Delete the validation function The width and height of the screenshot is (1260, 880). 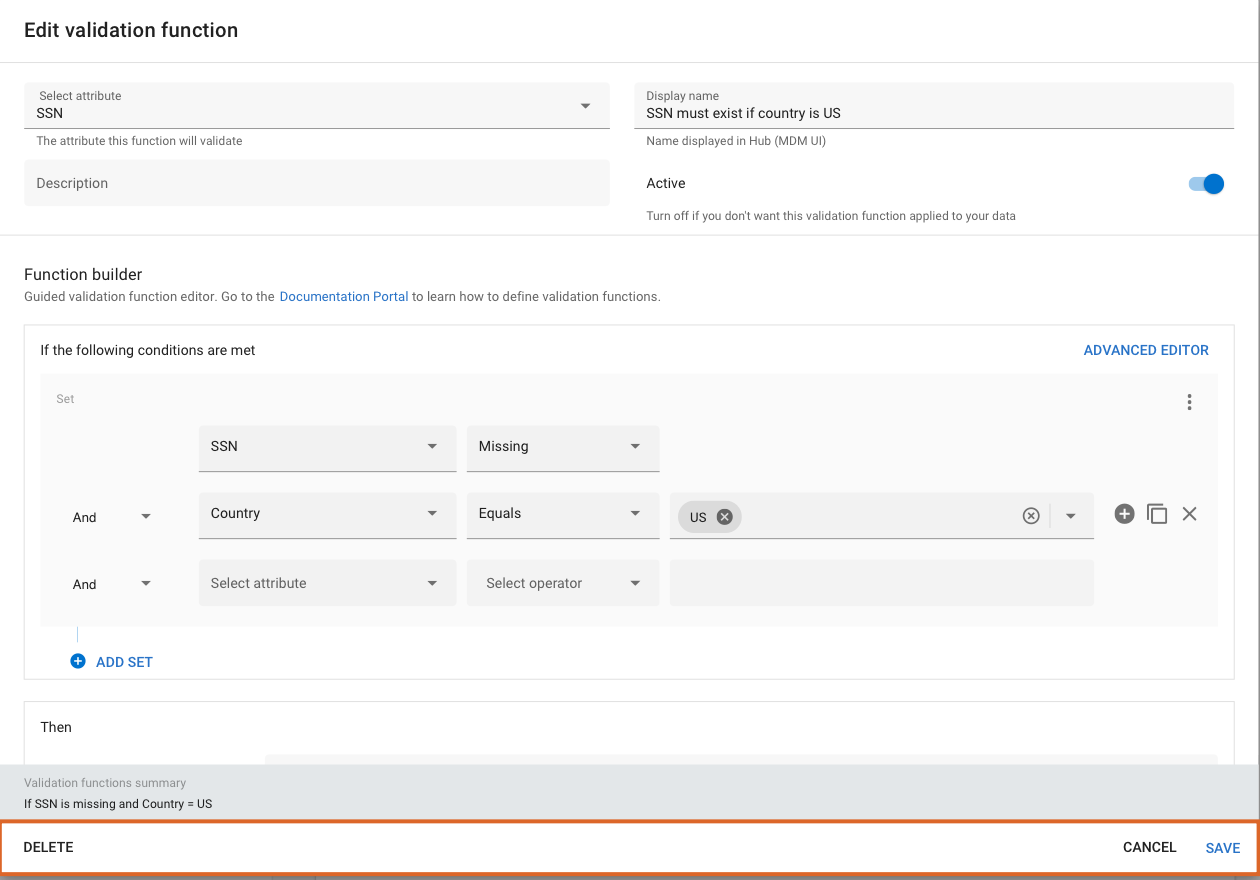click(49, 847)
